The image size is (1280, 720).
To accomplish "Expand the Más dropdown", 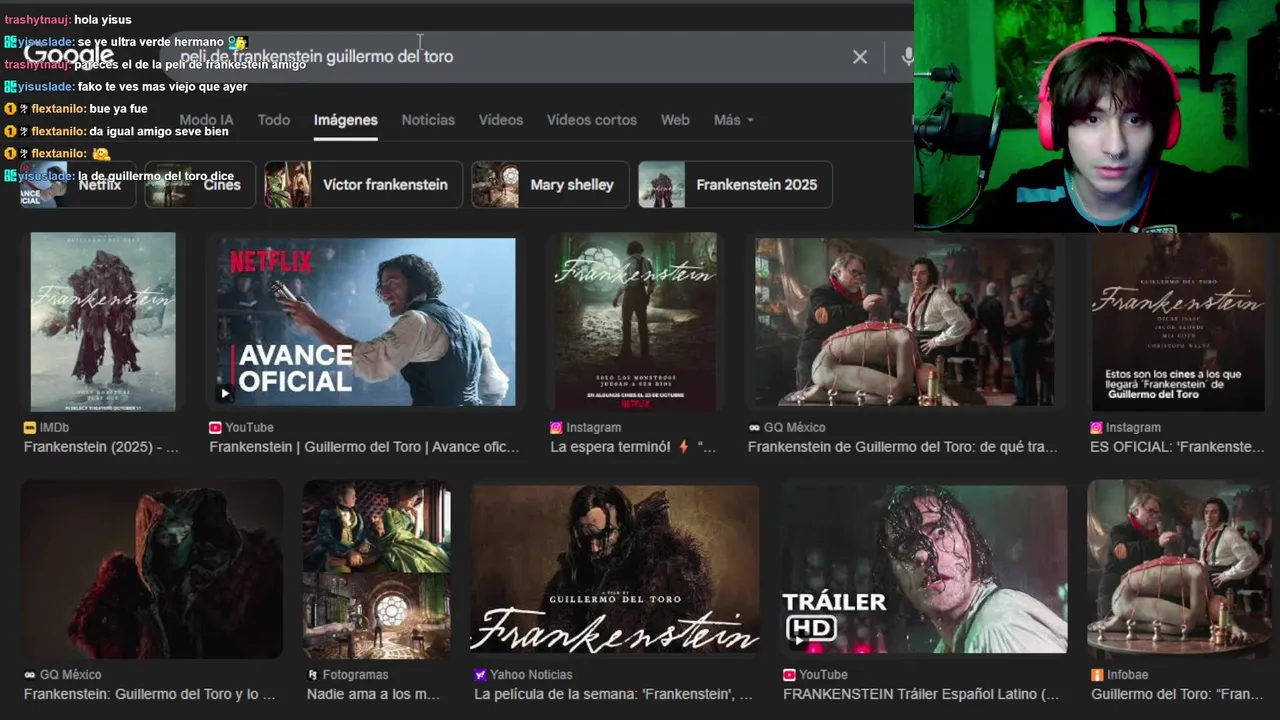I will click(x=734, y=120).
